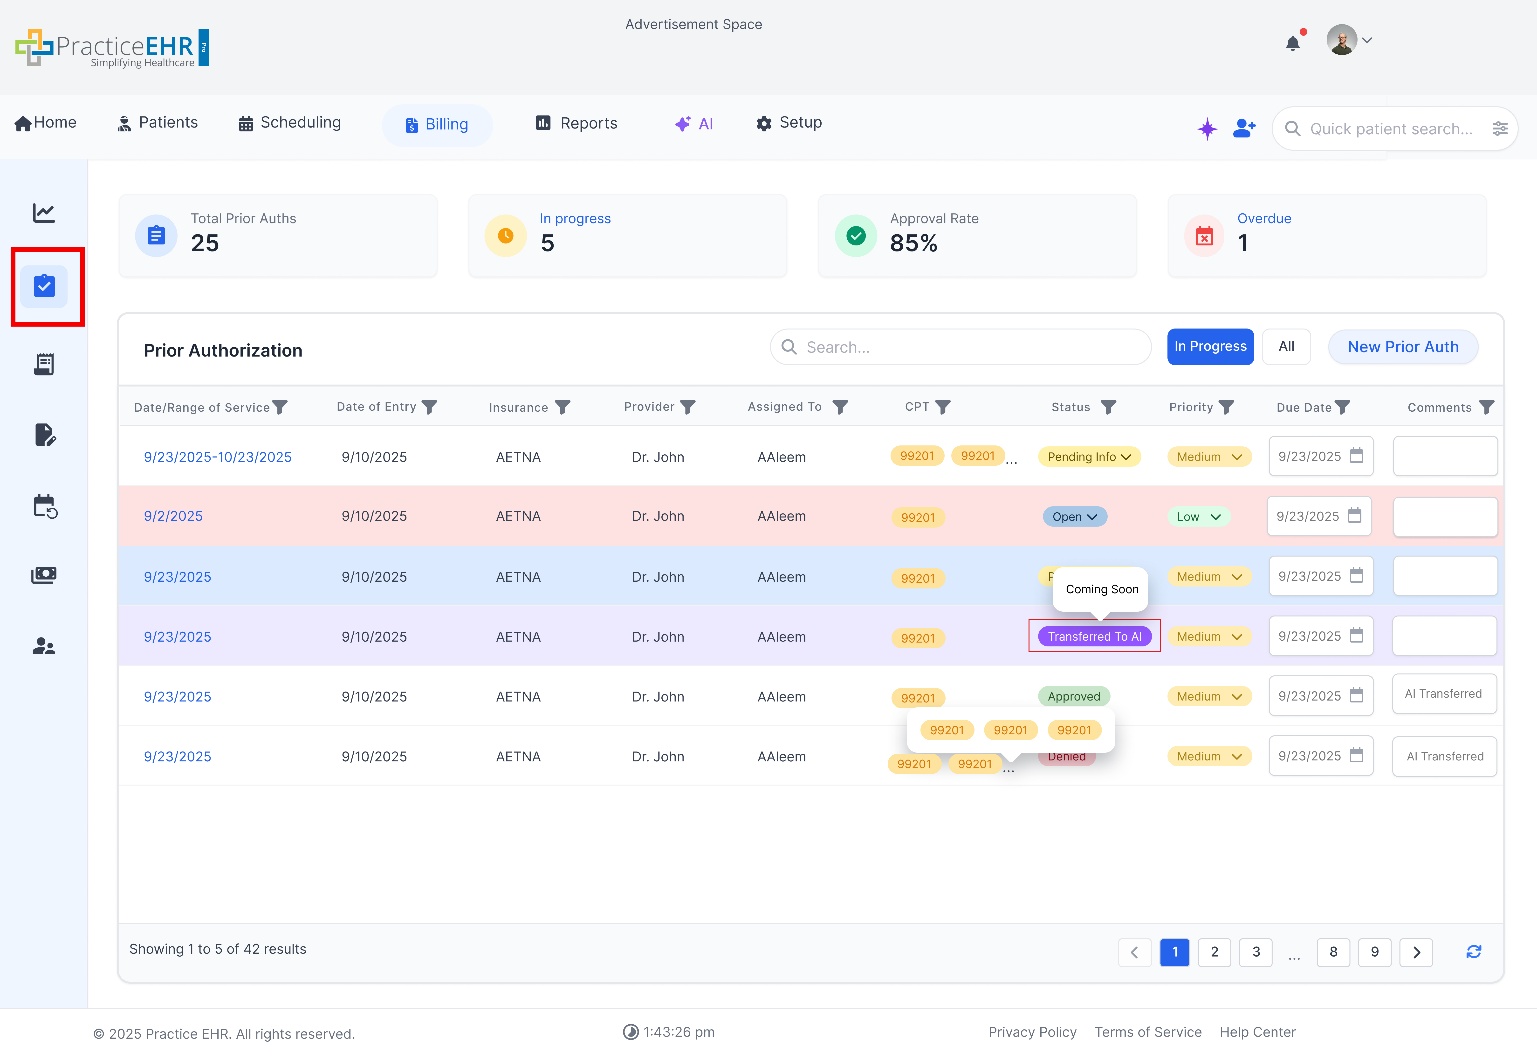Open the Reports menu
This screenshot has height=1059, width=1537.
pyautogui.click(x=577, y=124)
